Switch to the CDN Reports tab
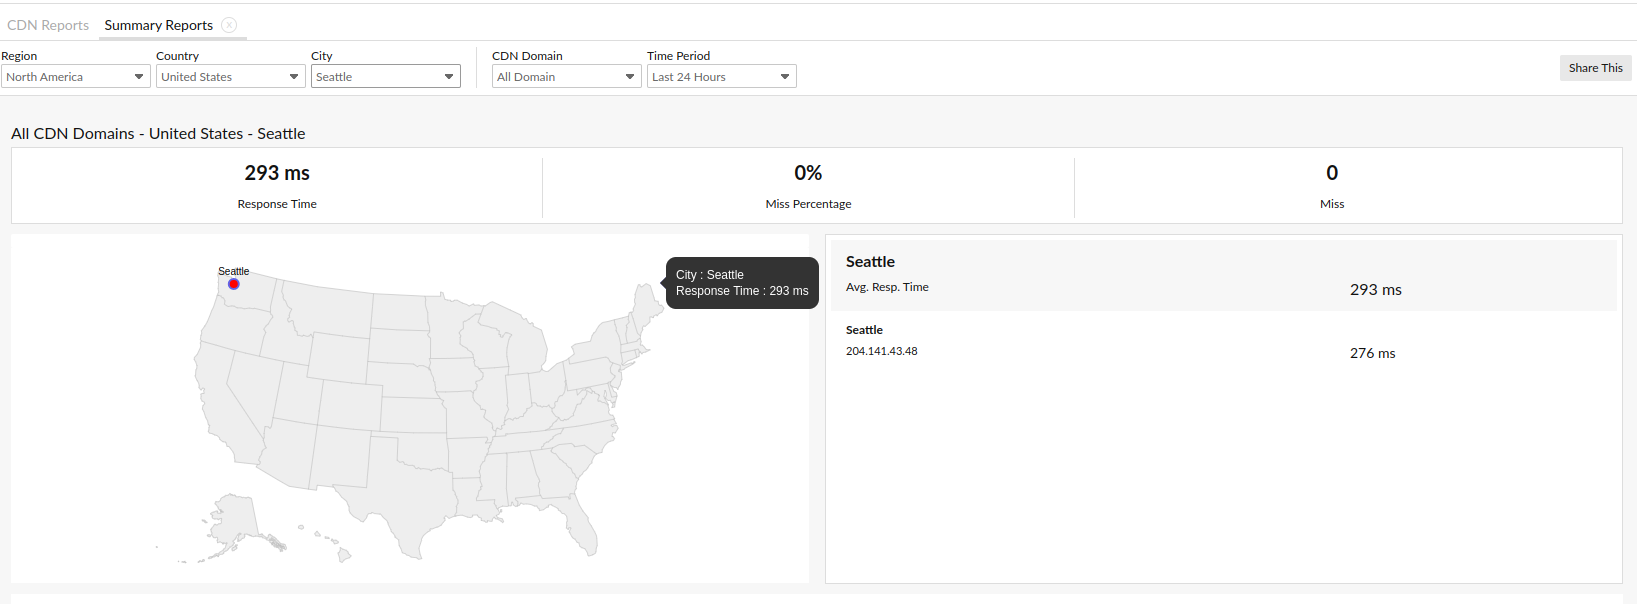1637x604 pixels. coord(48,25)
